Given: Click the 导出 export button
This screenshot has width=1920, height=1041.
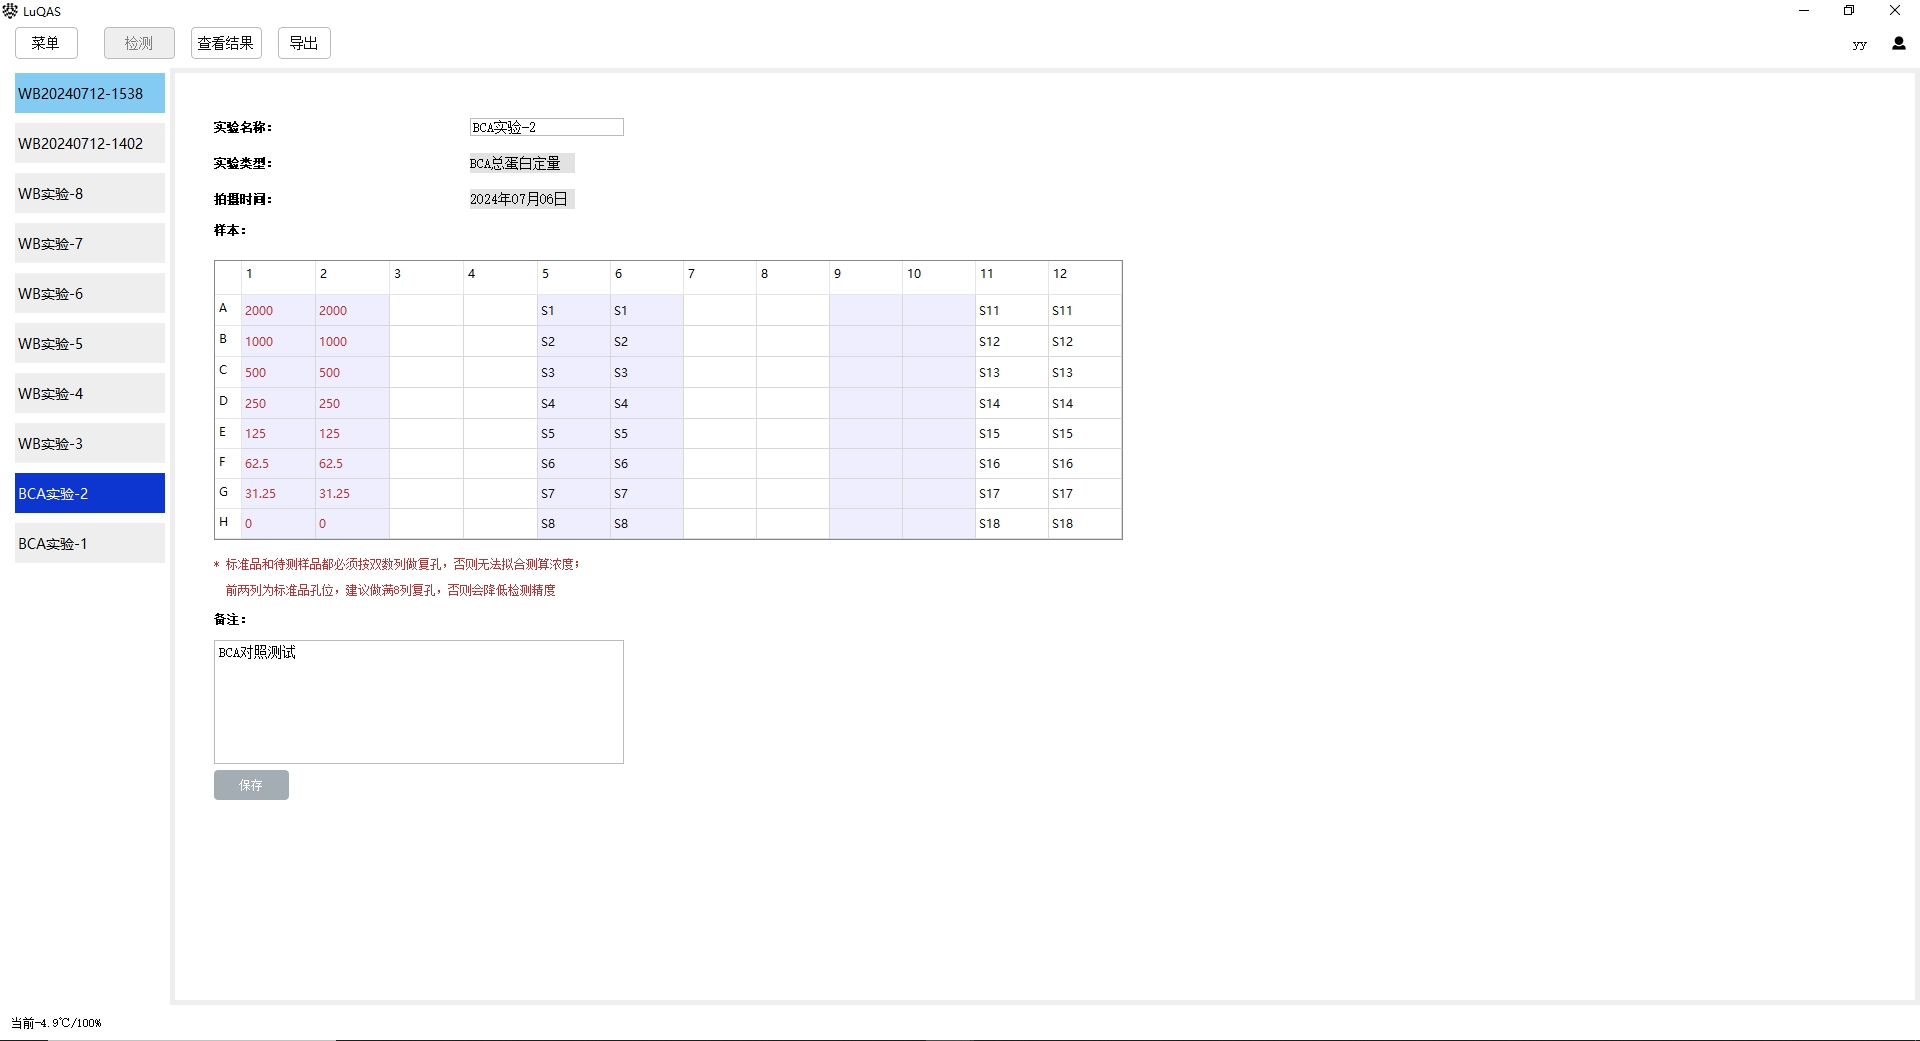Looking at the screenshot, I should point(304,43).
